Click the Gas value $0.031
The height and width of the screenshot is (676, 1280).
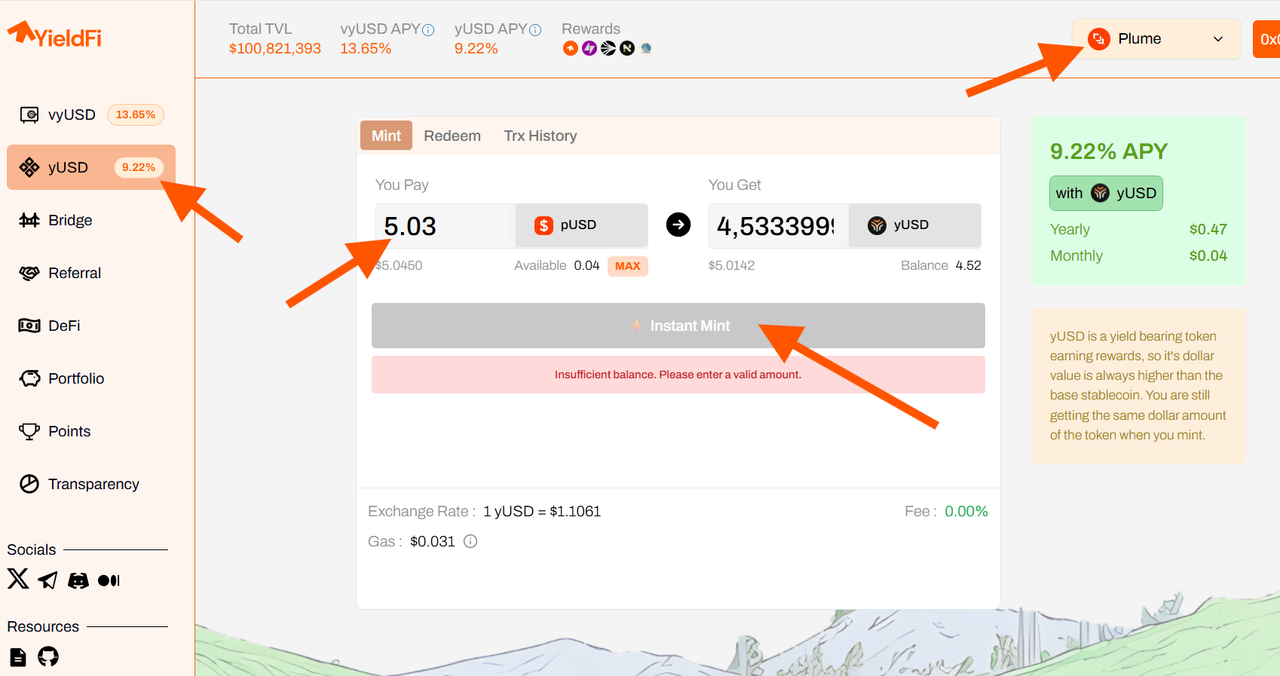(x=432, y=542)
